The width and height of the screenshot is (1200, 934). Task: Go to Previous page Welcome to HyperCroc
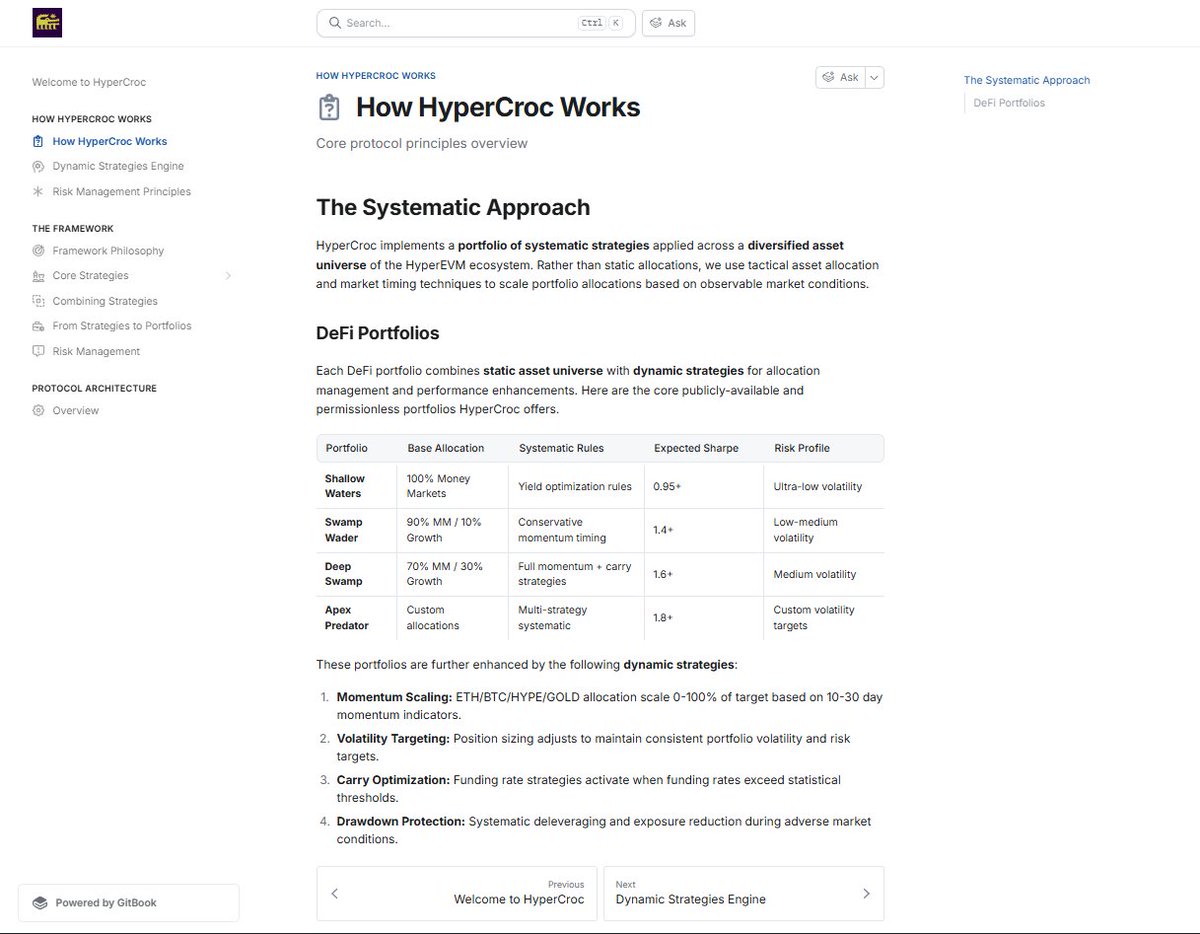(457, 893)
